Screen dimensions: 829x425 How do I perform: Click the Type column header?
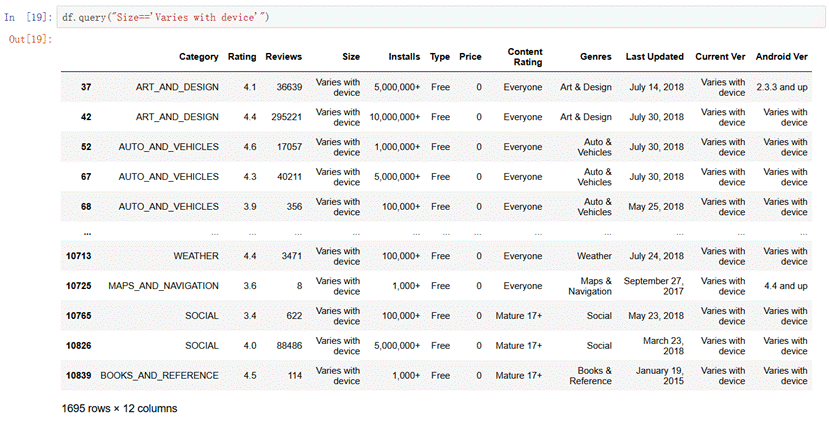tap(440, 57)
